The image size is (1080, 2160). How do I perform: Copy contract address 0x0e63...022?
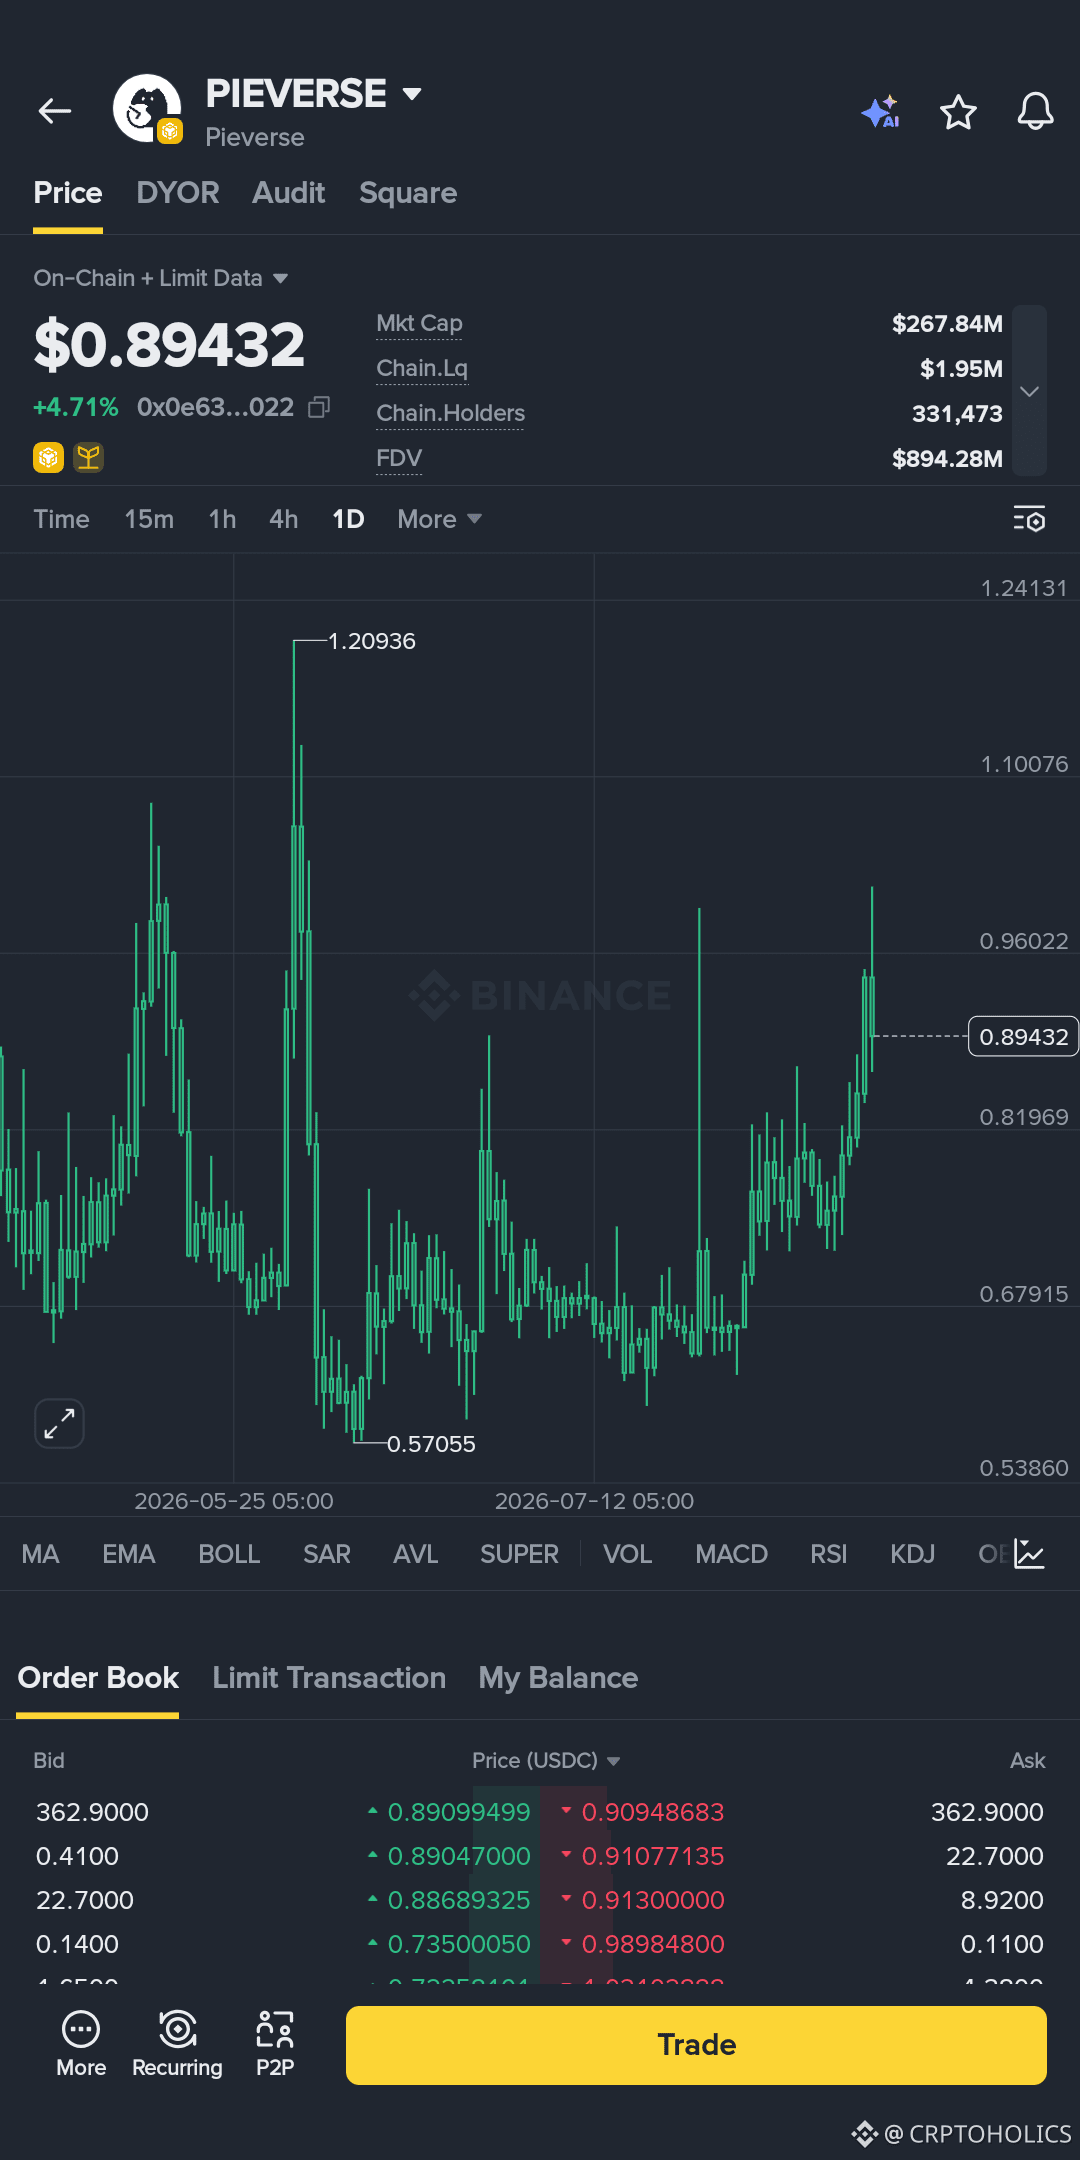coord(319,407)
